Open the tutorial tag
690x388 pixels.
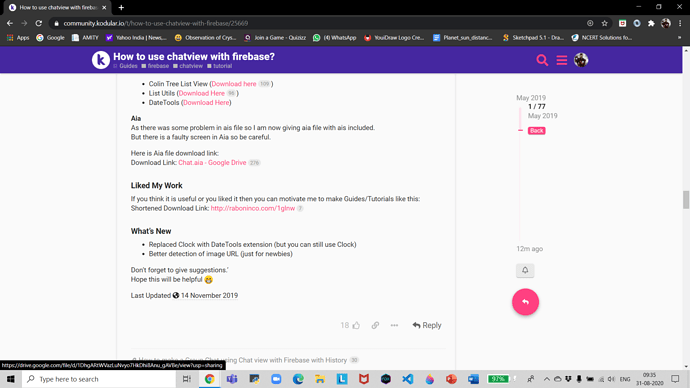point(220,66)
